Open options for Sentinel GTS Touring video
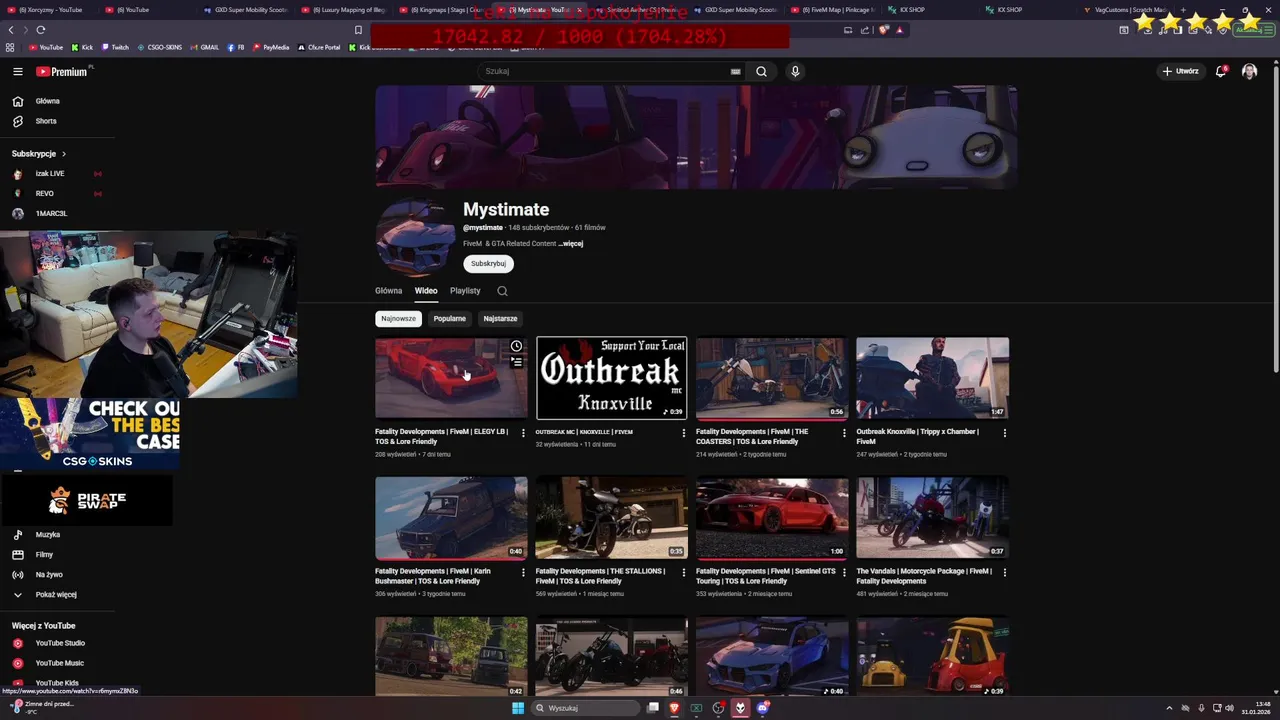Viewport: 1280px width, 720px height. 844,573
